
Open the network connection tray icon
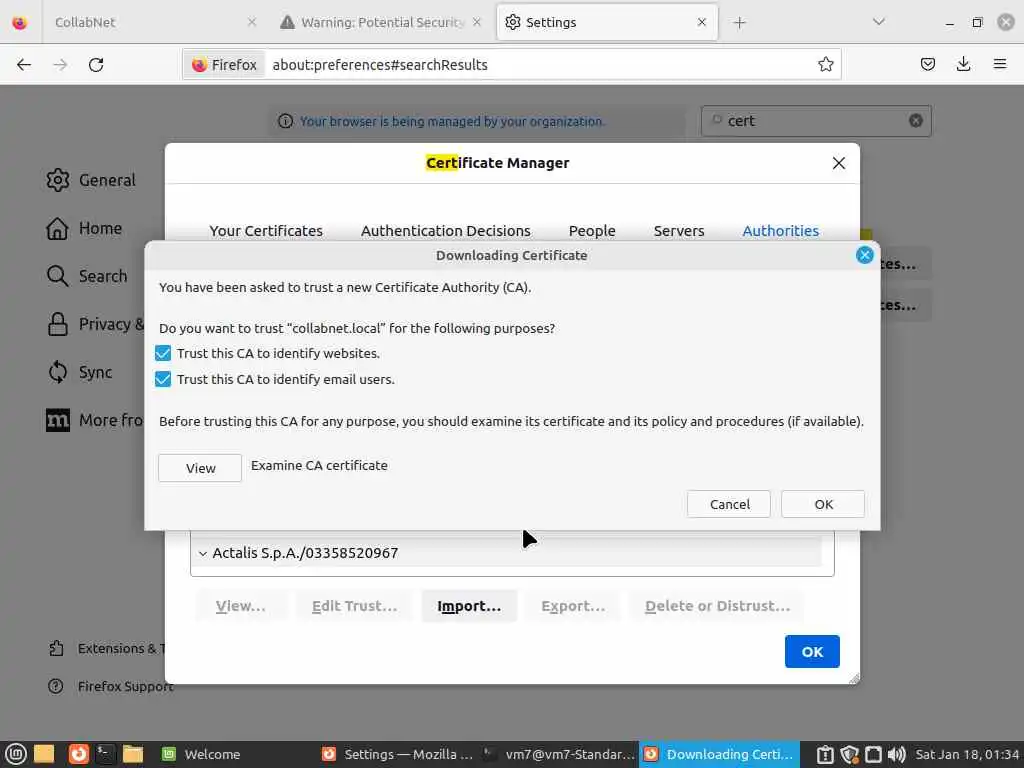click(873, 754)
